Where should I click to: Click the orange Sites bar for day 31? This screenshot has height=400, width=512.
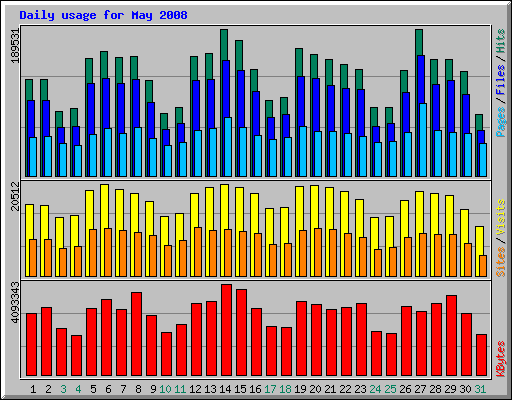483,266
